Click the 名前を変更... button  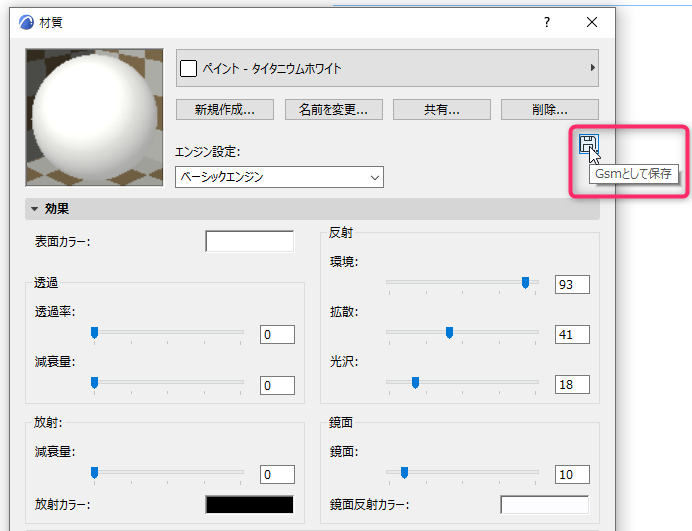tap(334, 109)
